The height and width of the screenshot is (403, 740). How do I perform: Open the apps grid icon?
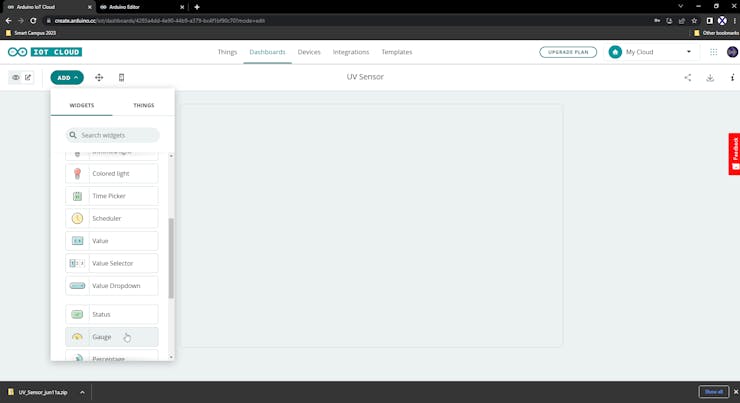click(x=714, y=52)
